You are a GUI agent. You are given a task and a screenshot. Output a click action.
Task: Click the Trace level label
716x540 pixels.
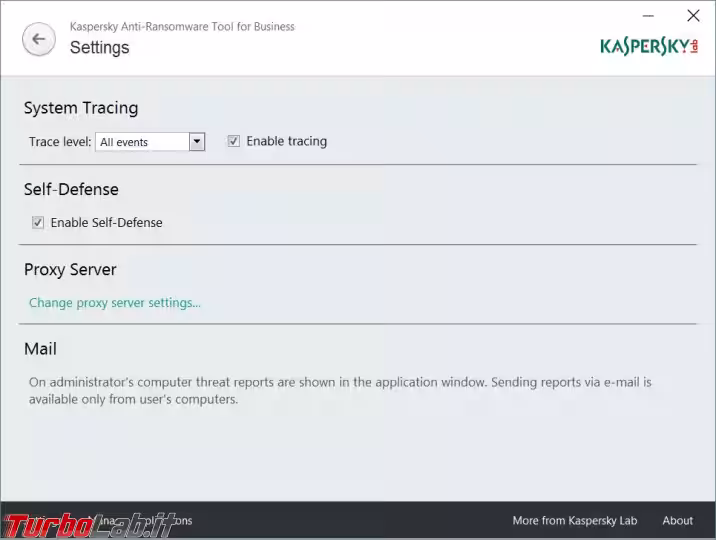click(60, 142)
